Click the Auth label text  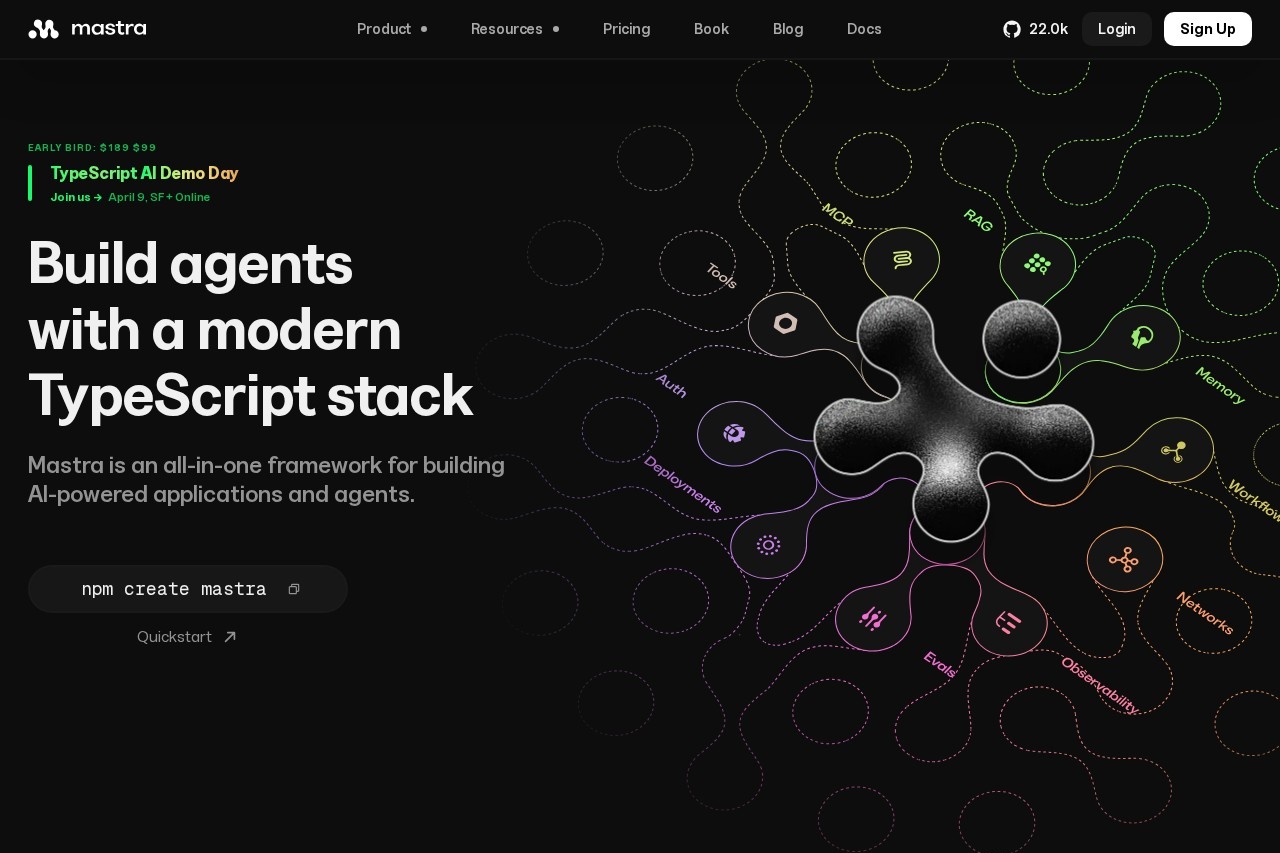671,385
